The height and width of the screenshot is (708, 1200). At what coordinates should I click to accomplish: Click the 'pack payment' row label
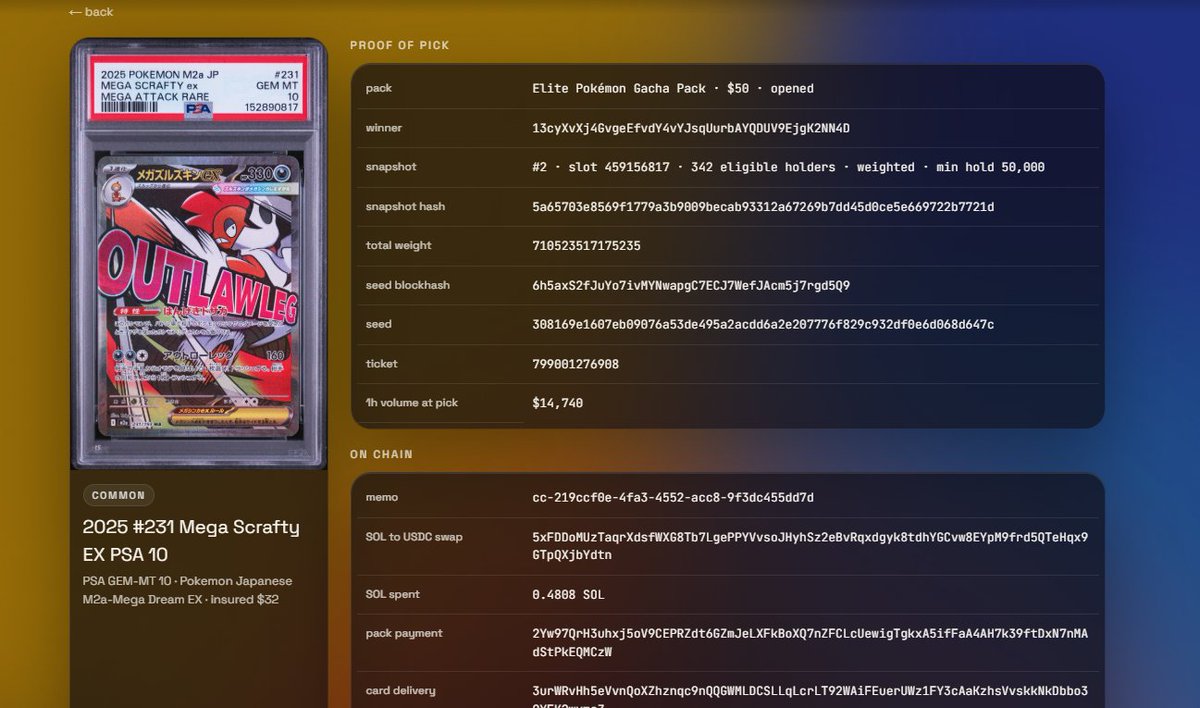[404, 633]
